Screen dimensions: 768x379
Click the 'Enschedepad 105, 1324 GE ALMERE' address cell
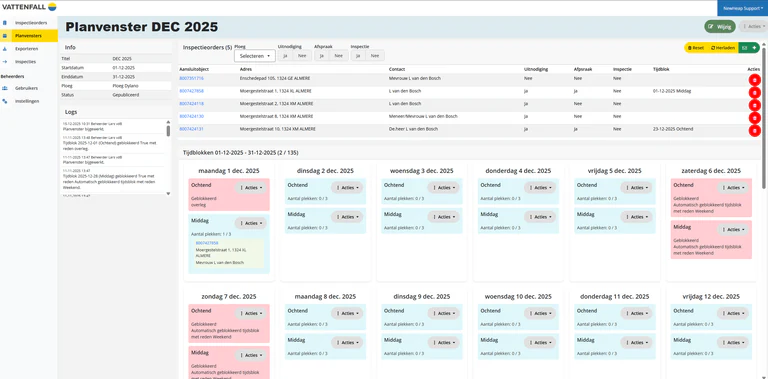(x=275, y=78)
